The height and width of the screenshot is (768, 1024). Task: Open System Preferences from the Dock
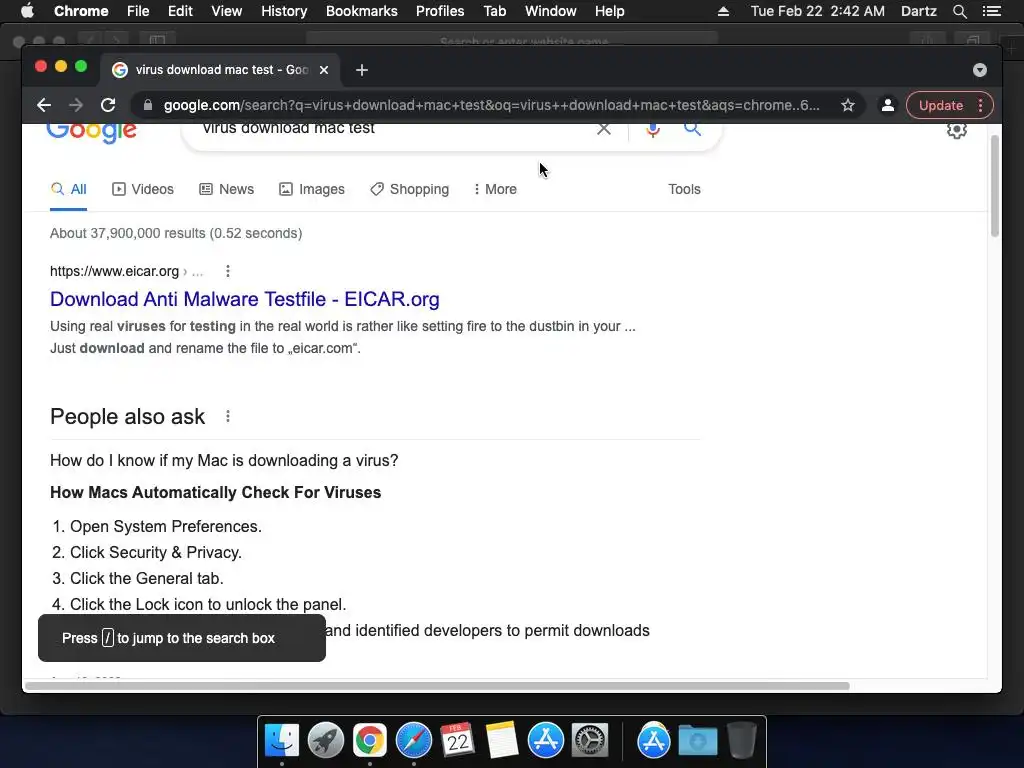(590, 741)
